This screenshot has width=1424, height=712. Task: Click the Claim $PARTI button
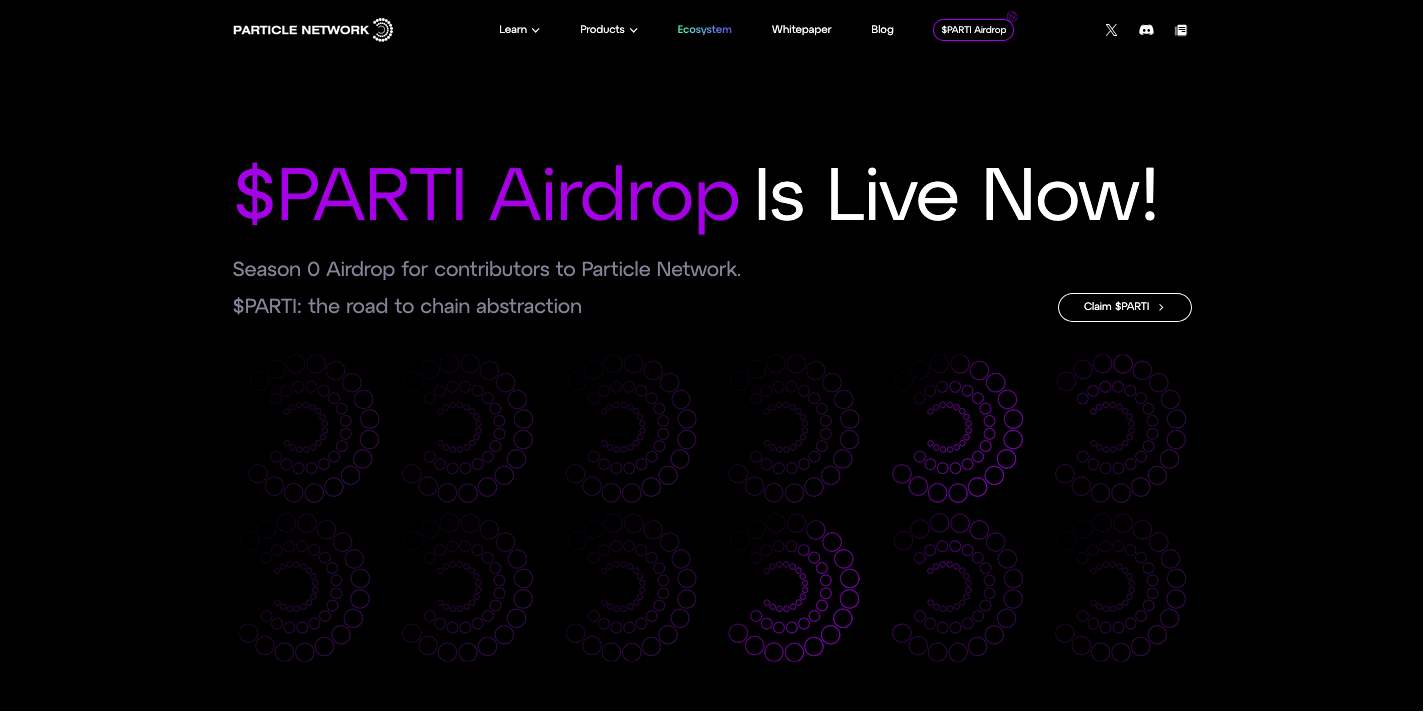(1124, 307)
